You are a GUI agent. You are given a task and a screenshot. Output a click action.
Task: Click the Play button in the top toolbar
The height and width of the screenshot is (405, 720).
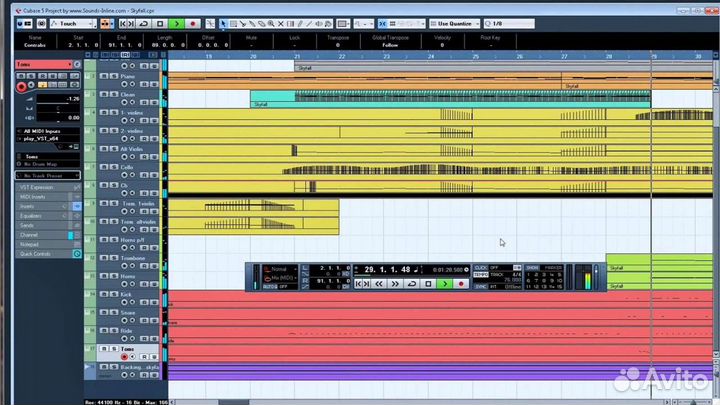point(177,23)
